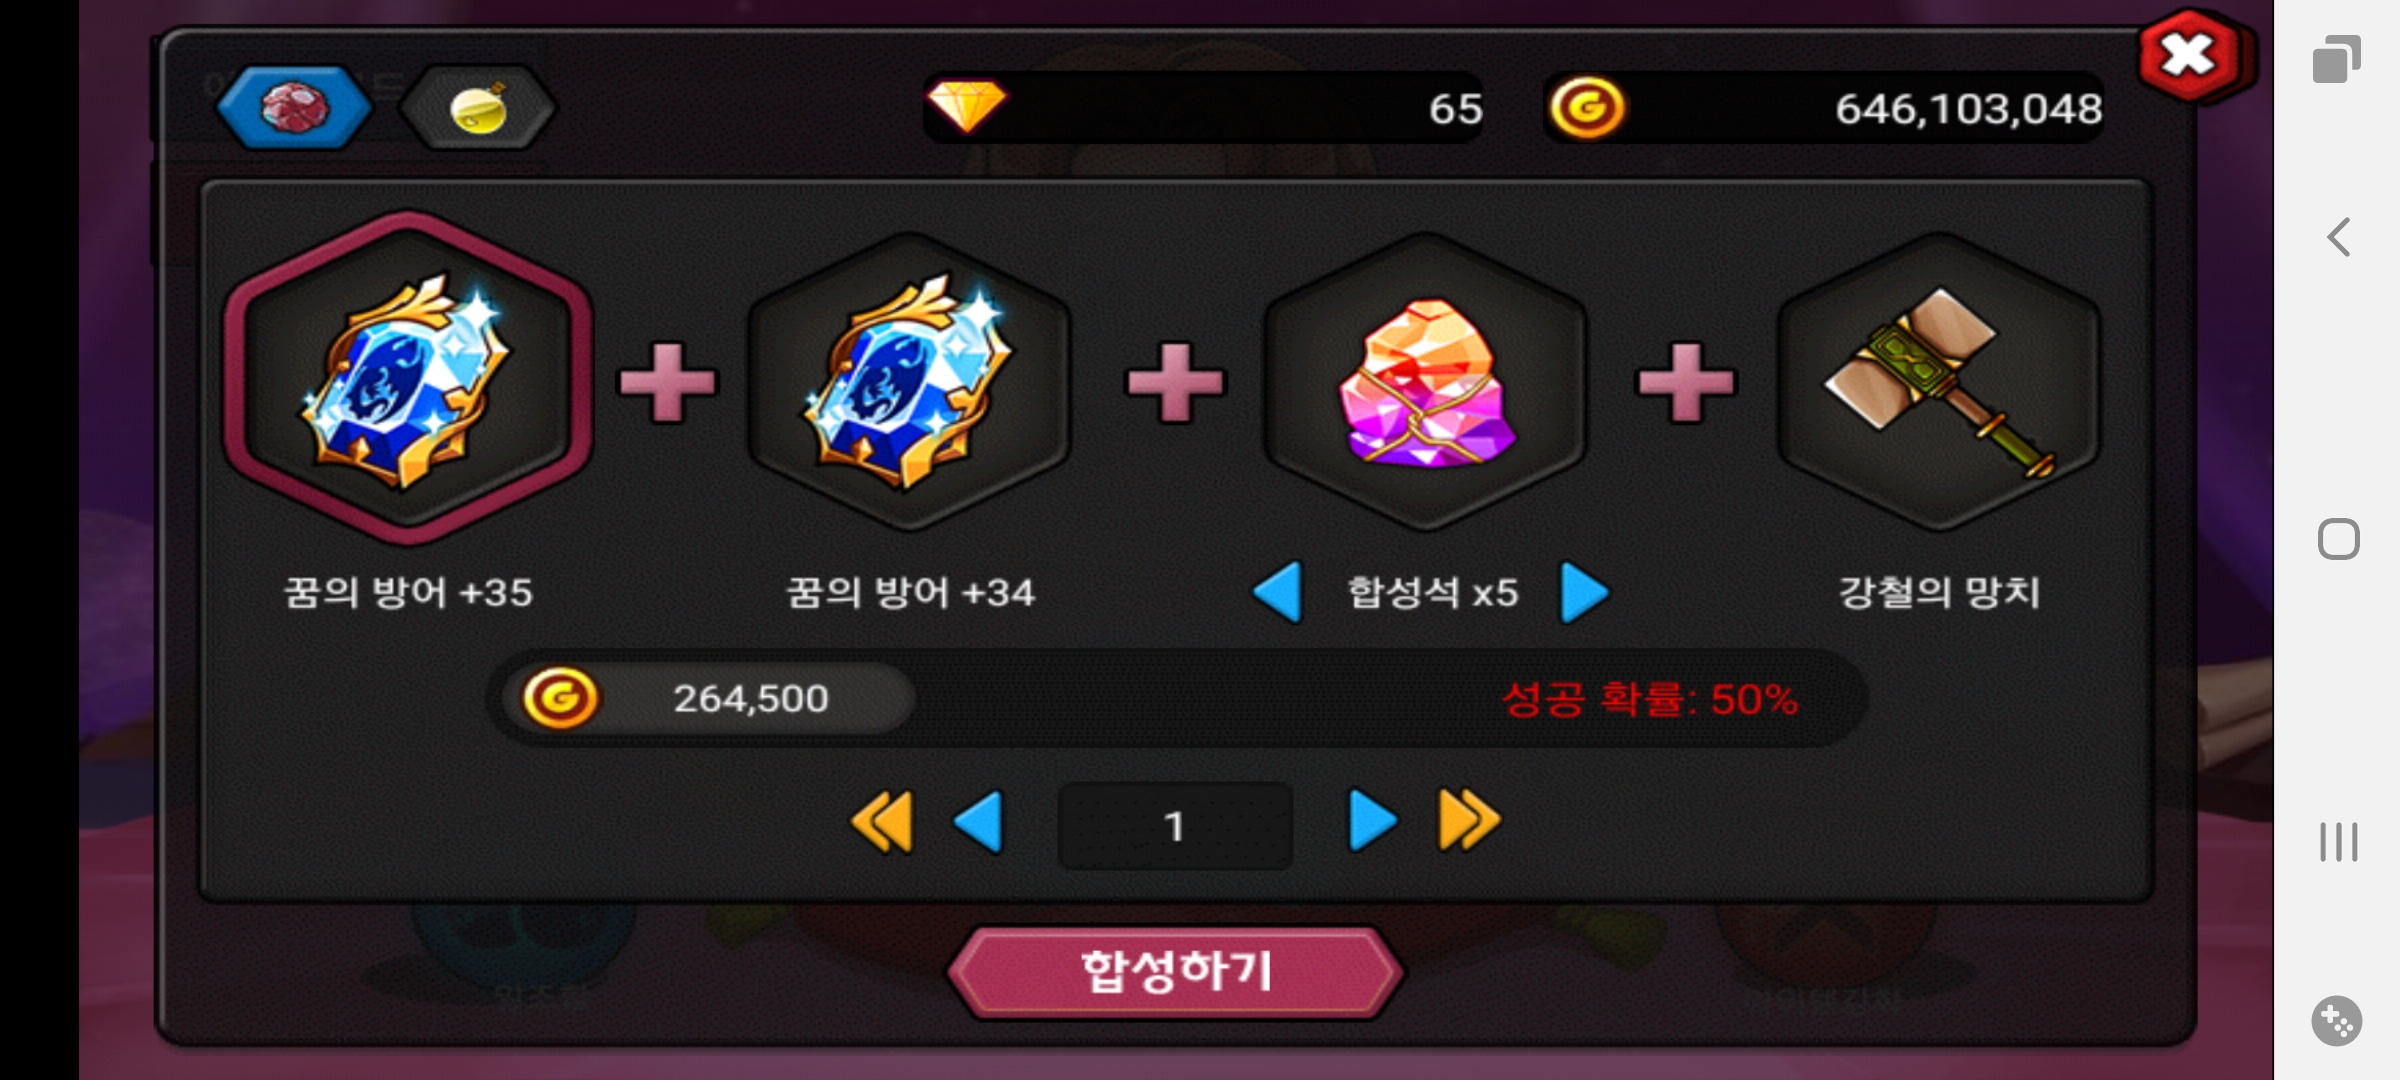Jump to minimum with double left arrows

882,822
